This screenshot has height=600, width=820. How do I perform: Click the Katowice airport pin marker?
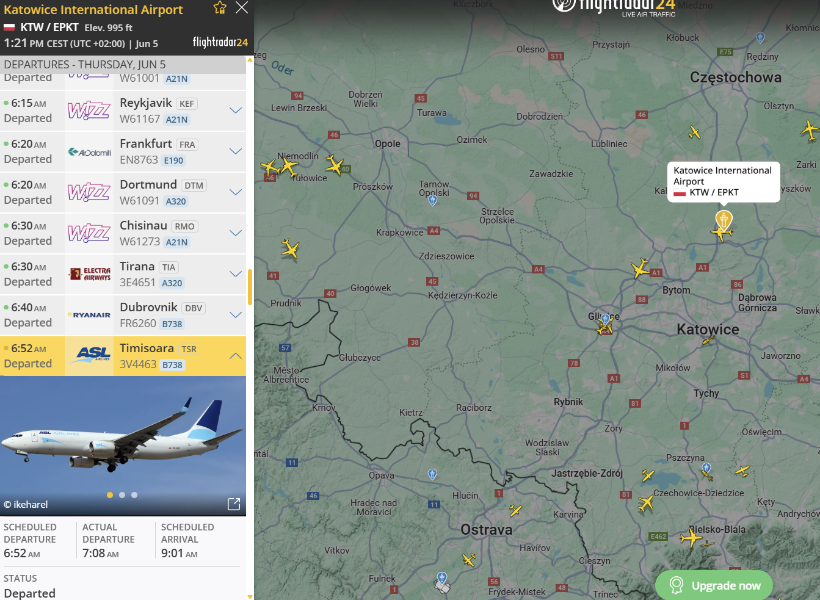point(724,220)
